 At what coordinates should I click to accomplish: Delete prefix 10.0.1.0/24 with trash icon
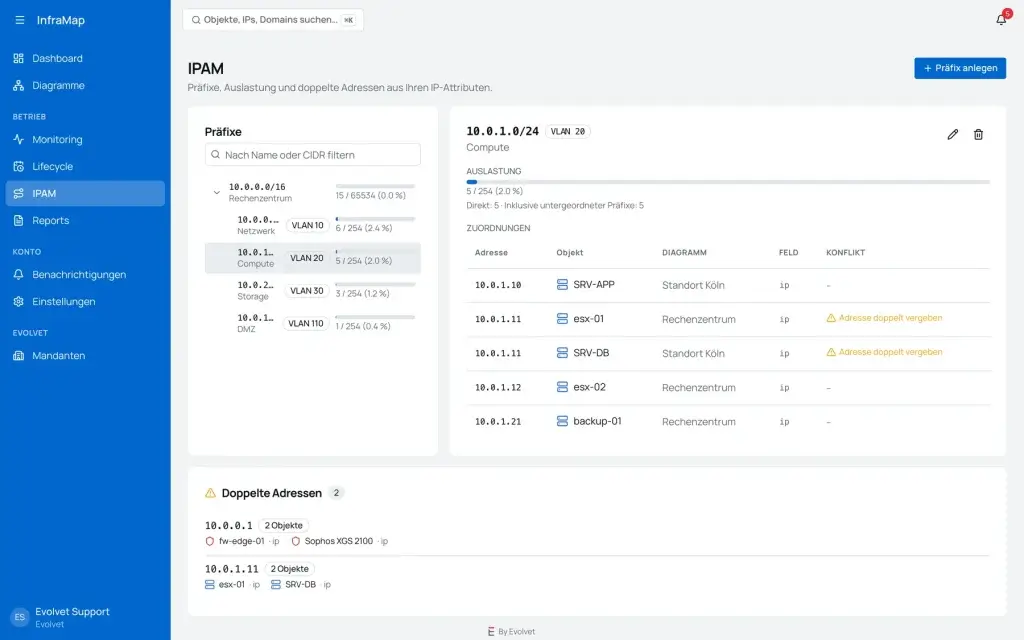(978, 135)
